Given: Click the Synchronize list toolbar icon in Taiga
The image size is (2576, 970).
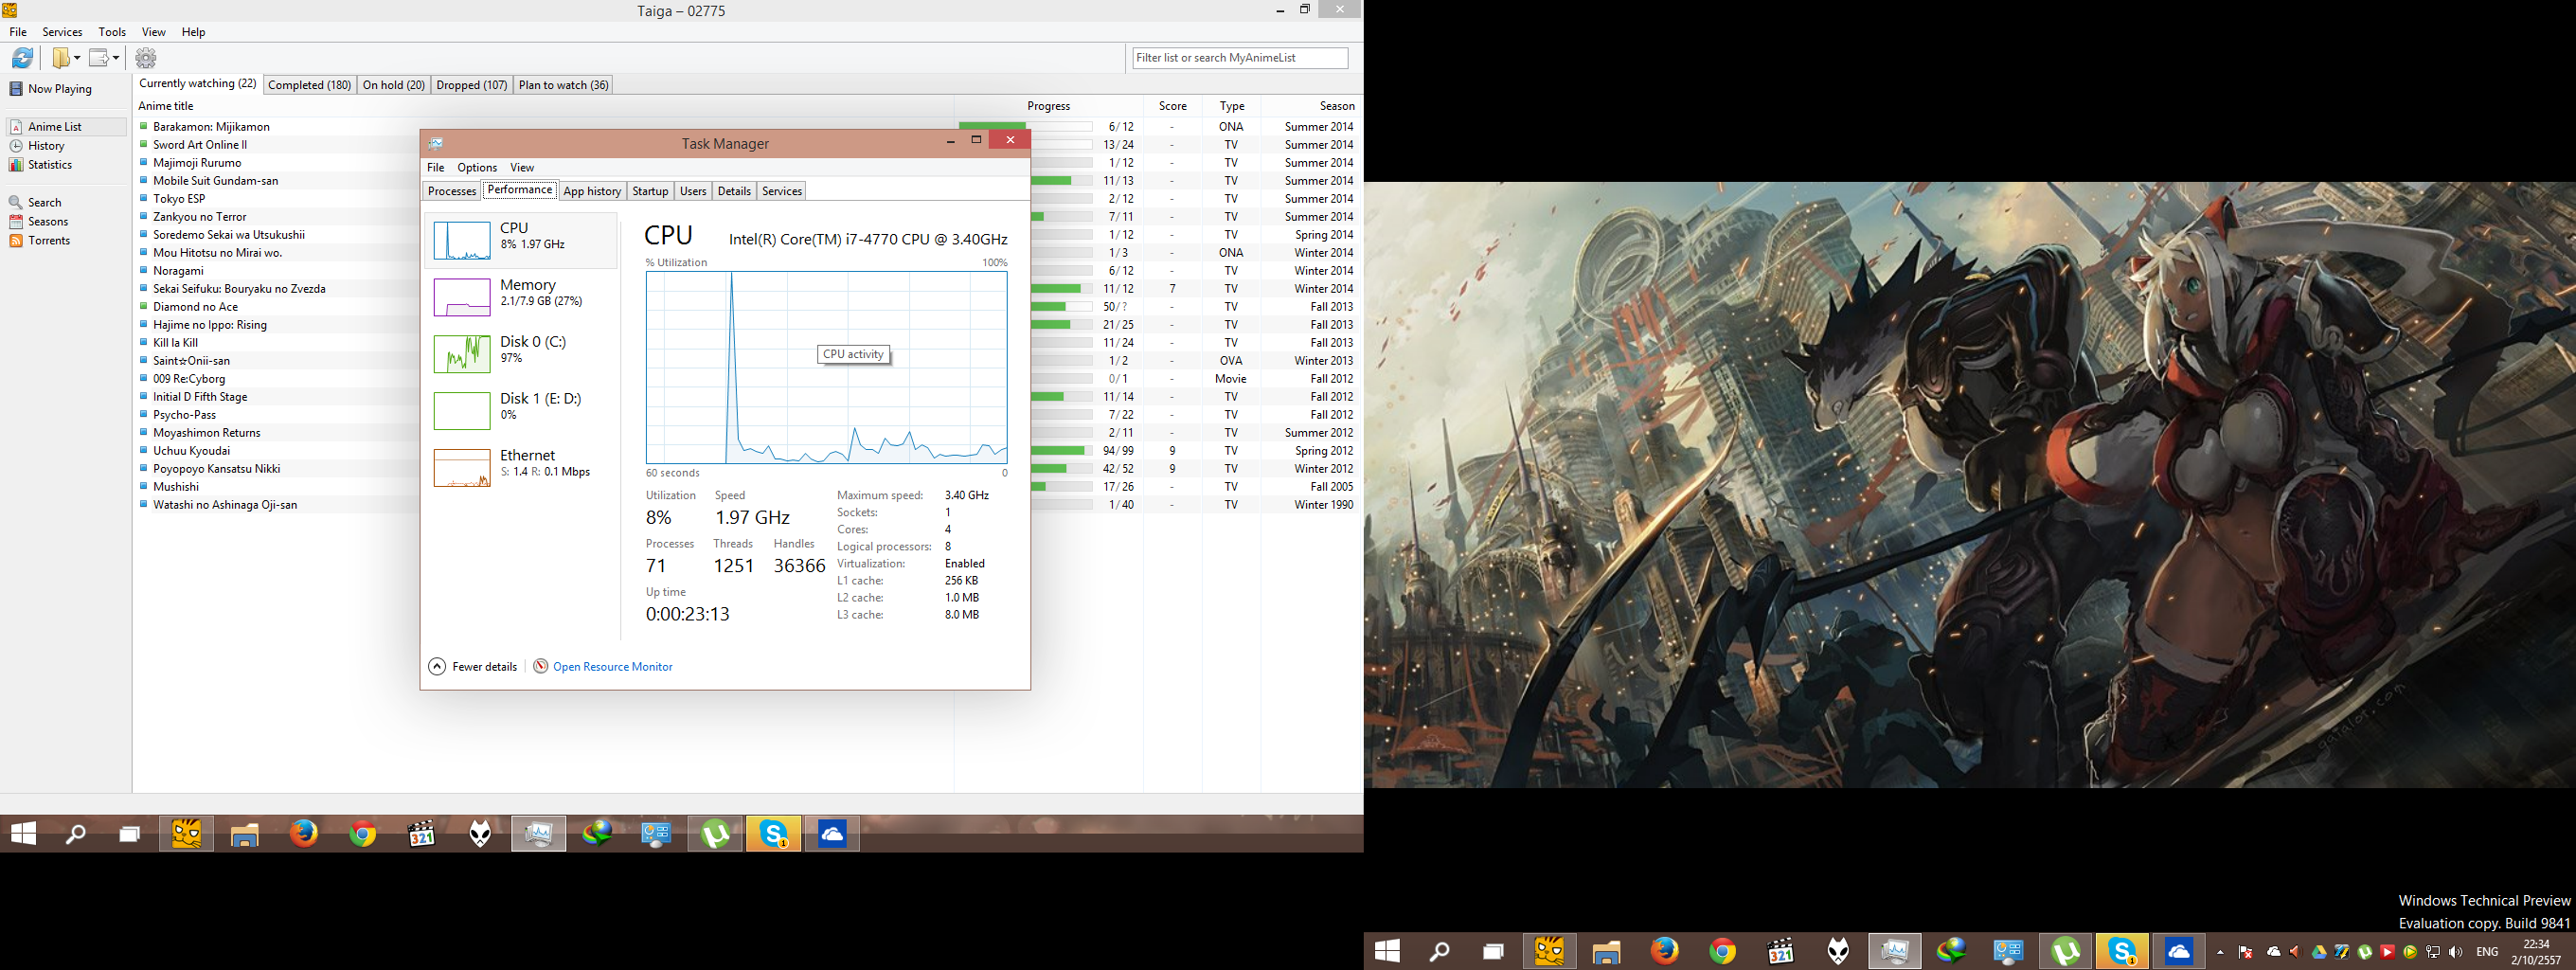Looking at the screenshot, I should click(x=22, y=58).
